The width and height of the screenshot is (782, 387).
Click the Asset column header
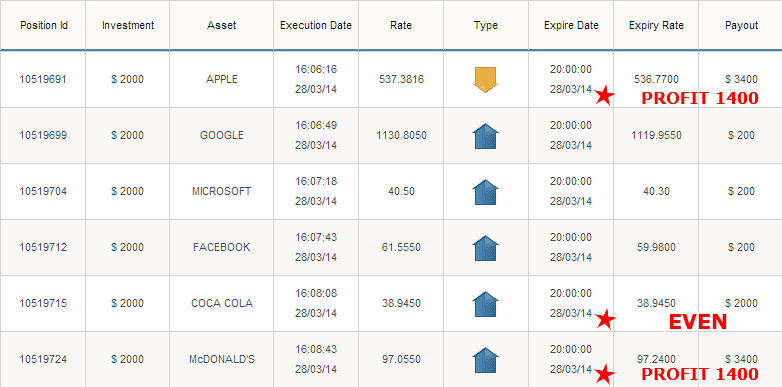[x=221, y=25]
